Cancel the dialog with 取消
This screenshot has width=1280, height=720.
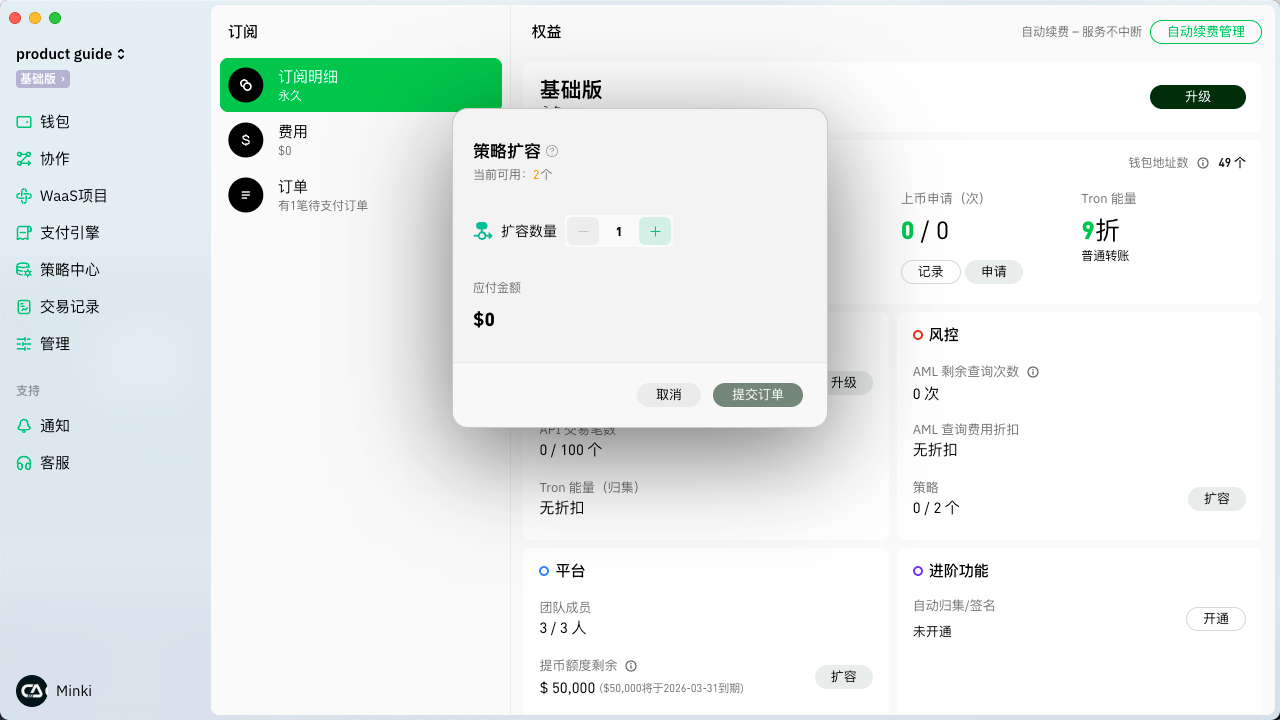coord(668,395)
